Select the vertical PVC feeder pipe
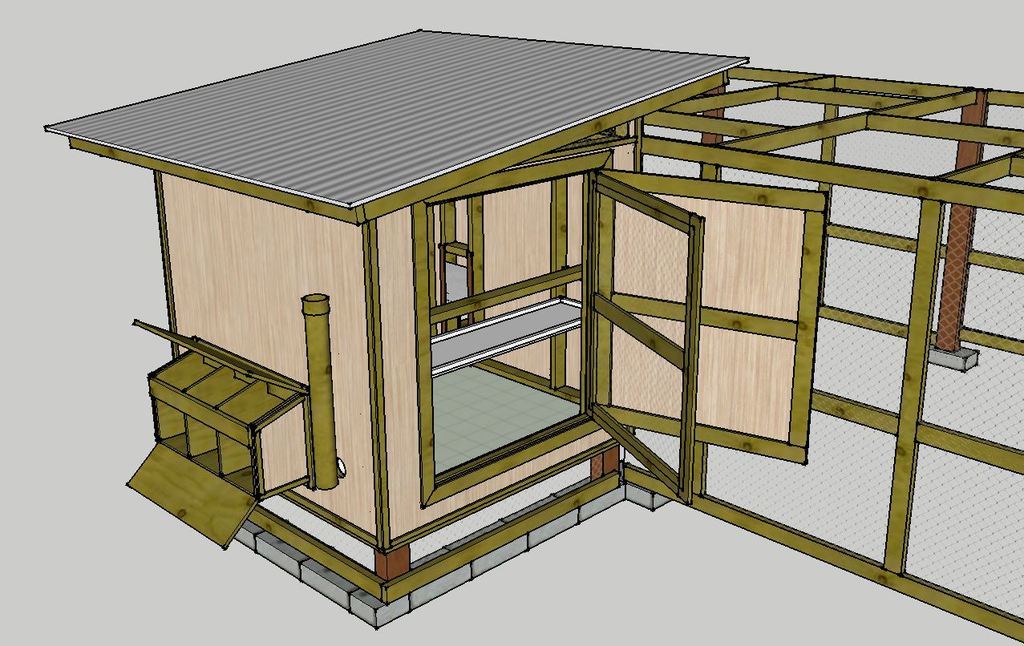 320,390
